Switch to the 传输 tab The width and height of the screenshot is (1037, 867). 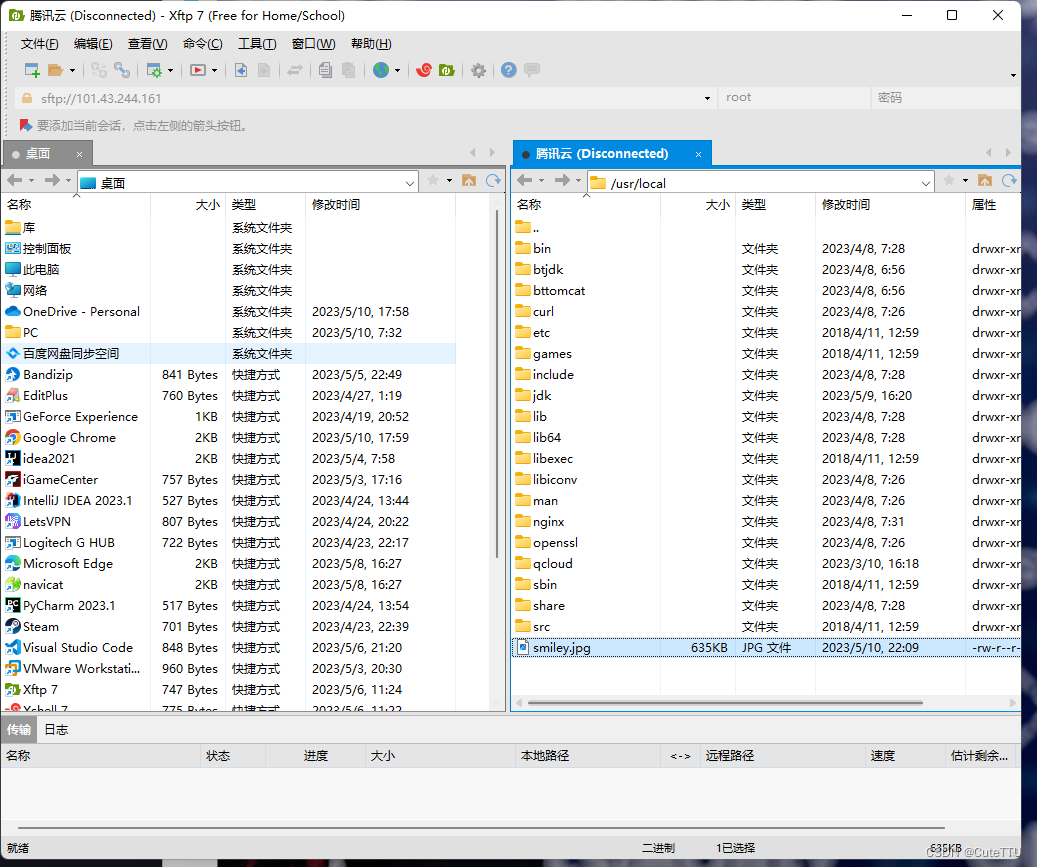point(19,729)
